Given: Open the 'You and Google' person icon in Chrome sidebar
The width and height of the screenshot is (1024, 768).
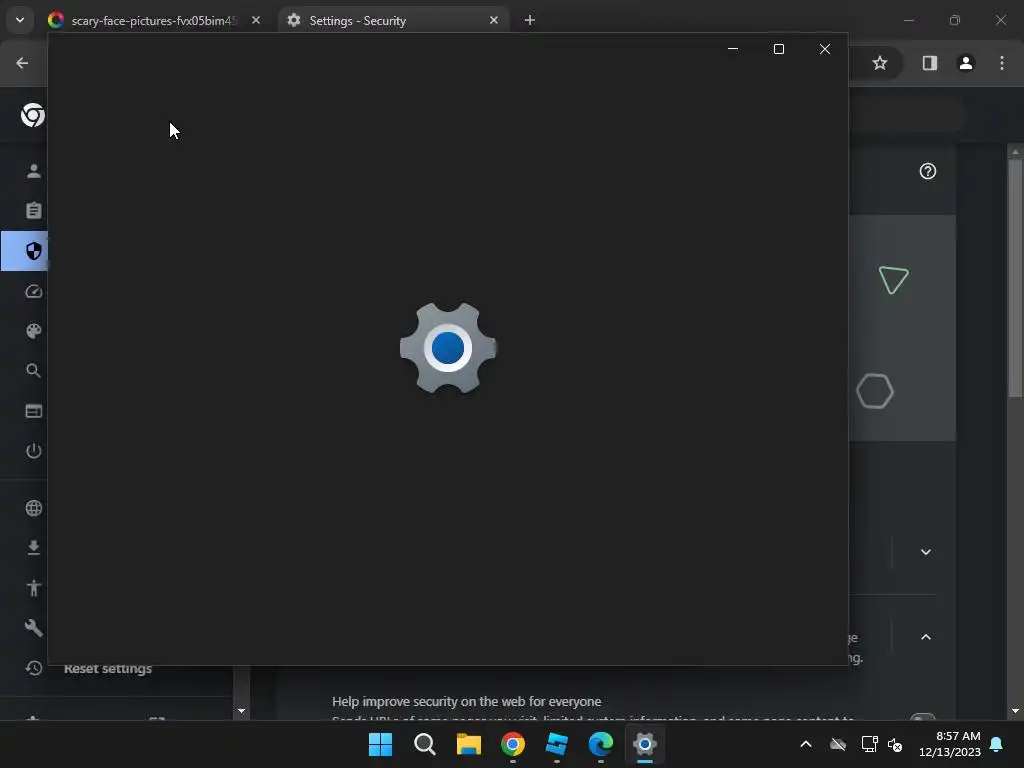Looking at the screenshot, I should point(34,171).
